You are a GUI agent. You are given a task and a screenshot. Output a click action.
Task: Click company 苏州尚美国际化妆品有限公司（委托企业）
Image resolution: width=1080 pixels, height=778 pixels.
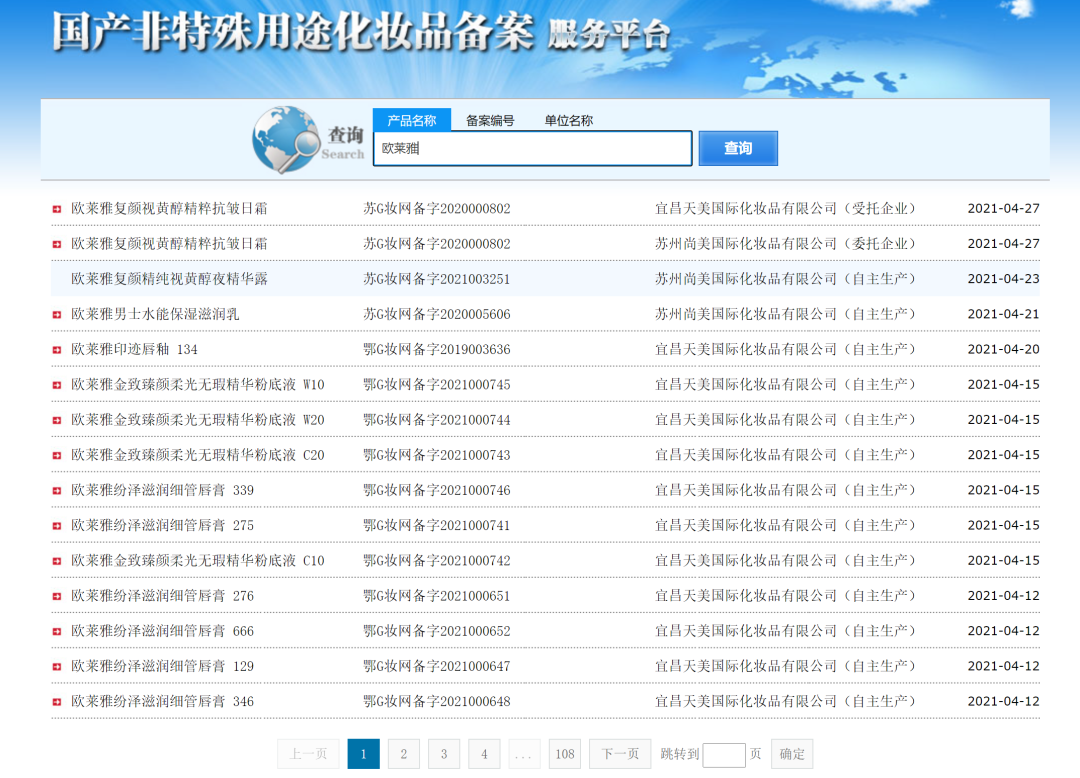pos(785,244)
